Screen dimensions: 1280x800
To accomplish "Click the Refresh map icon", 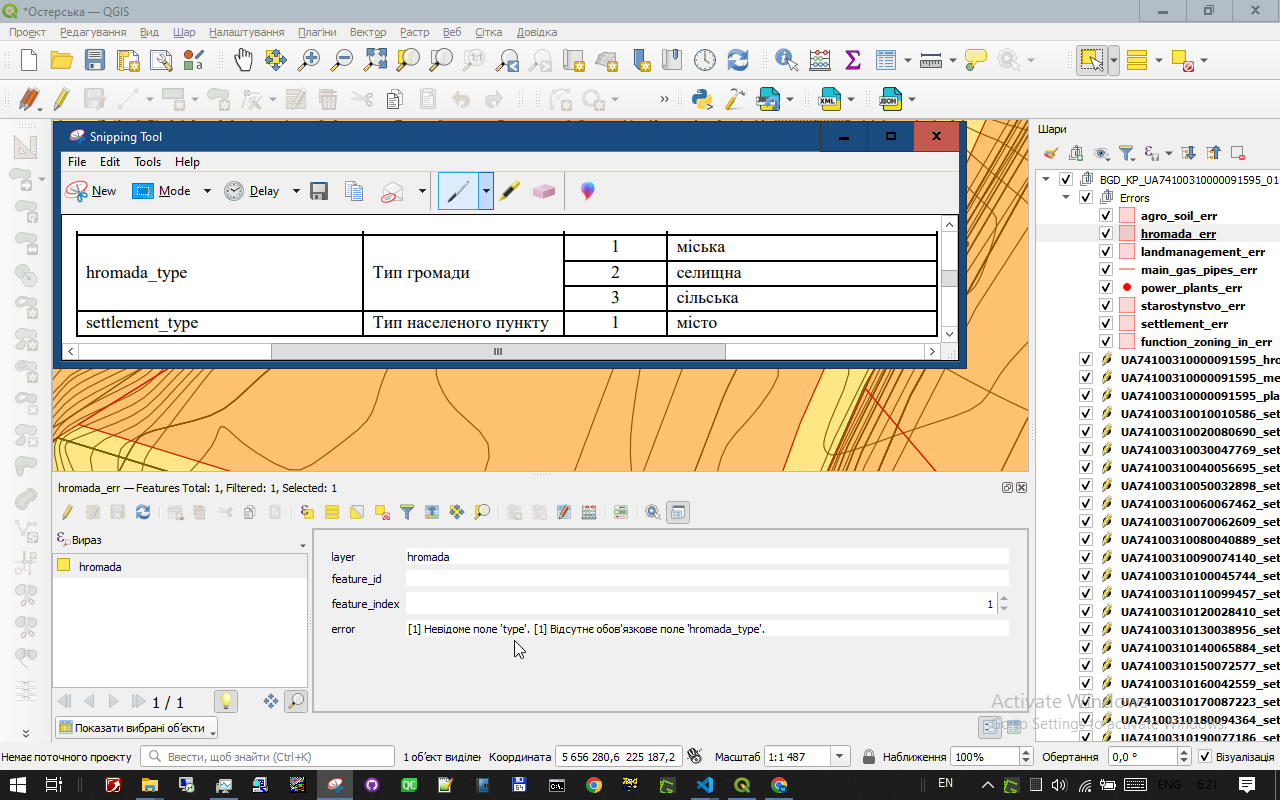I will tap(738, 60).
